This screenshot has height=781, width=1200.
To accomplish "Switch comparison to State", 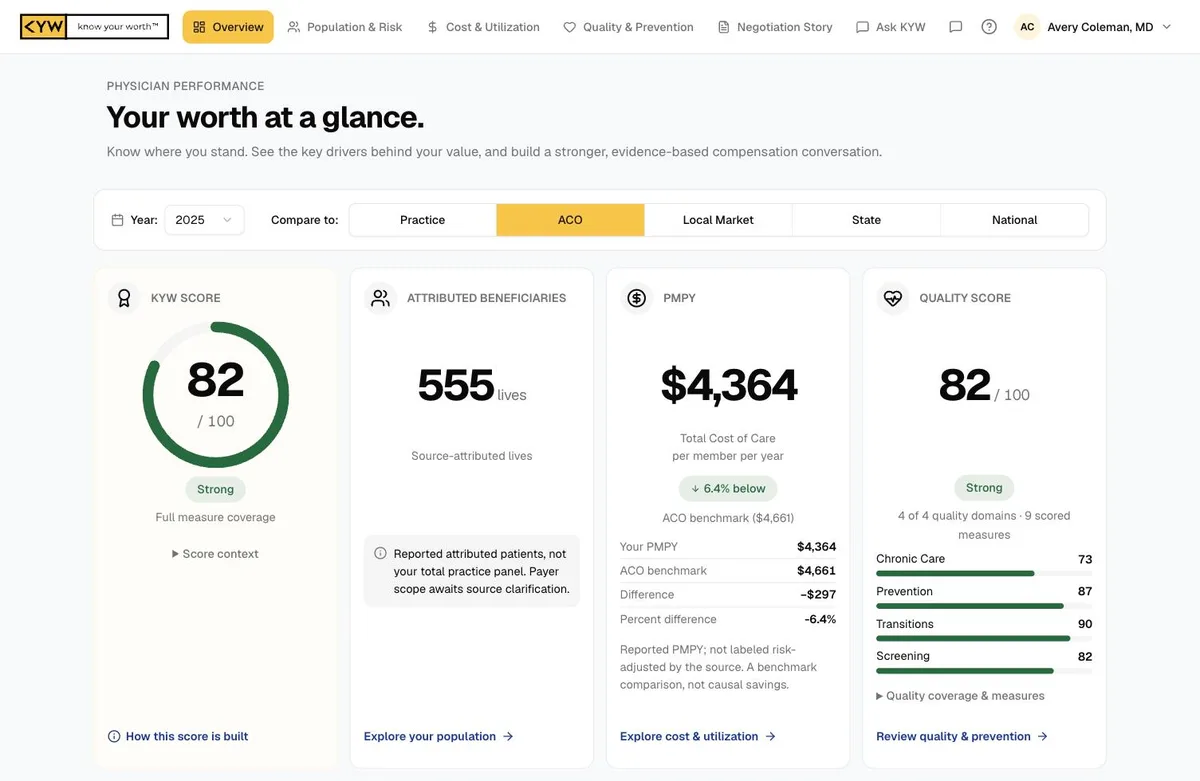I will click(866, 220).
